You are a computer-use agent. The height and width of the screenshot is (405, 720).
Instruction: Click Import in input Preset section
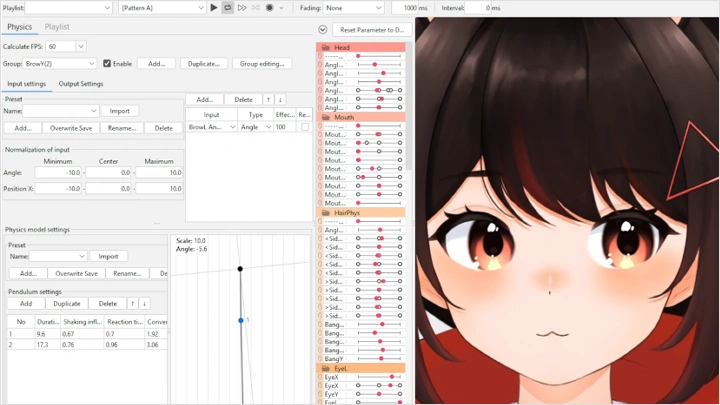(119, 111)
